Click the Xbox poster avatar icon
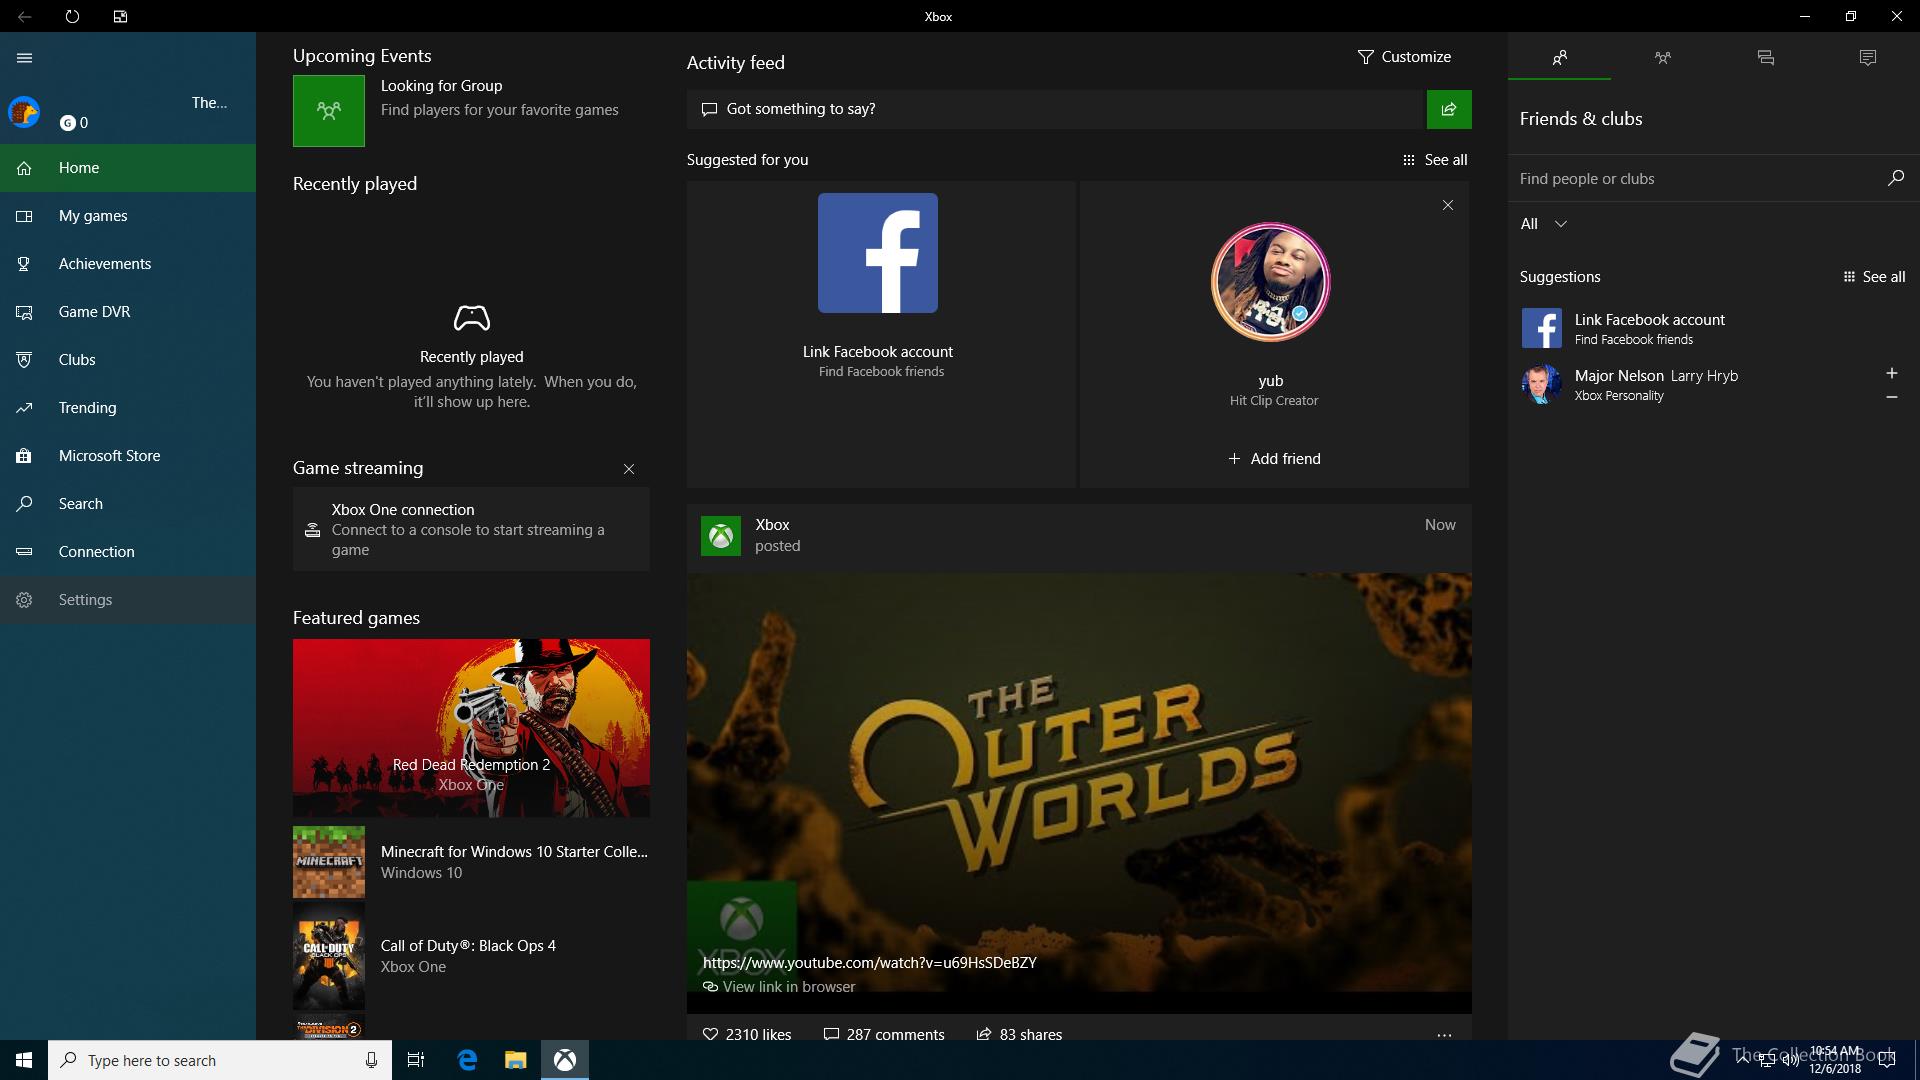1920x1080 pixels. [721, 536]
